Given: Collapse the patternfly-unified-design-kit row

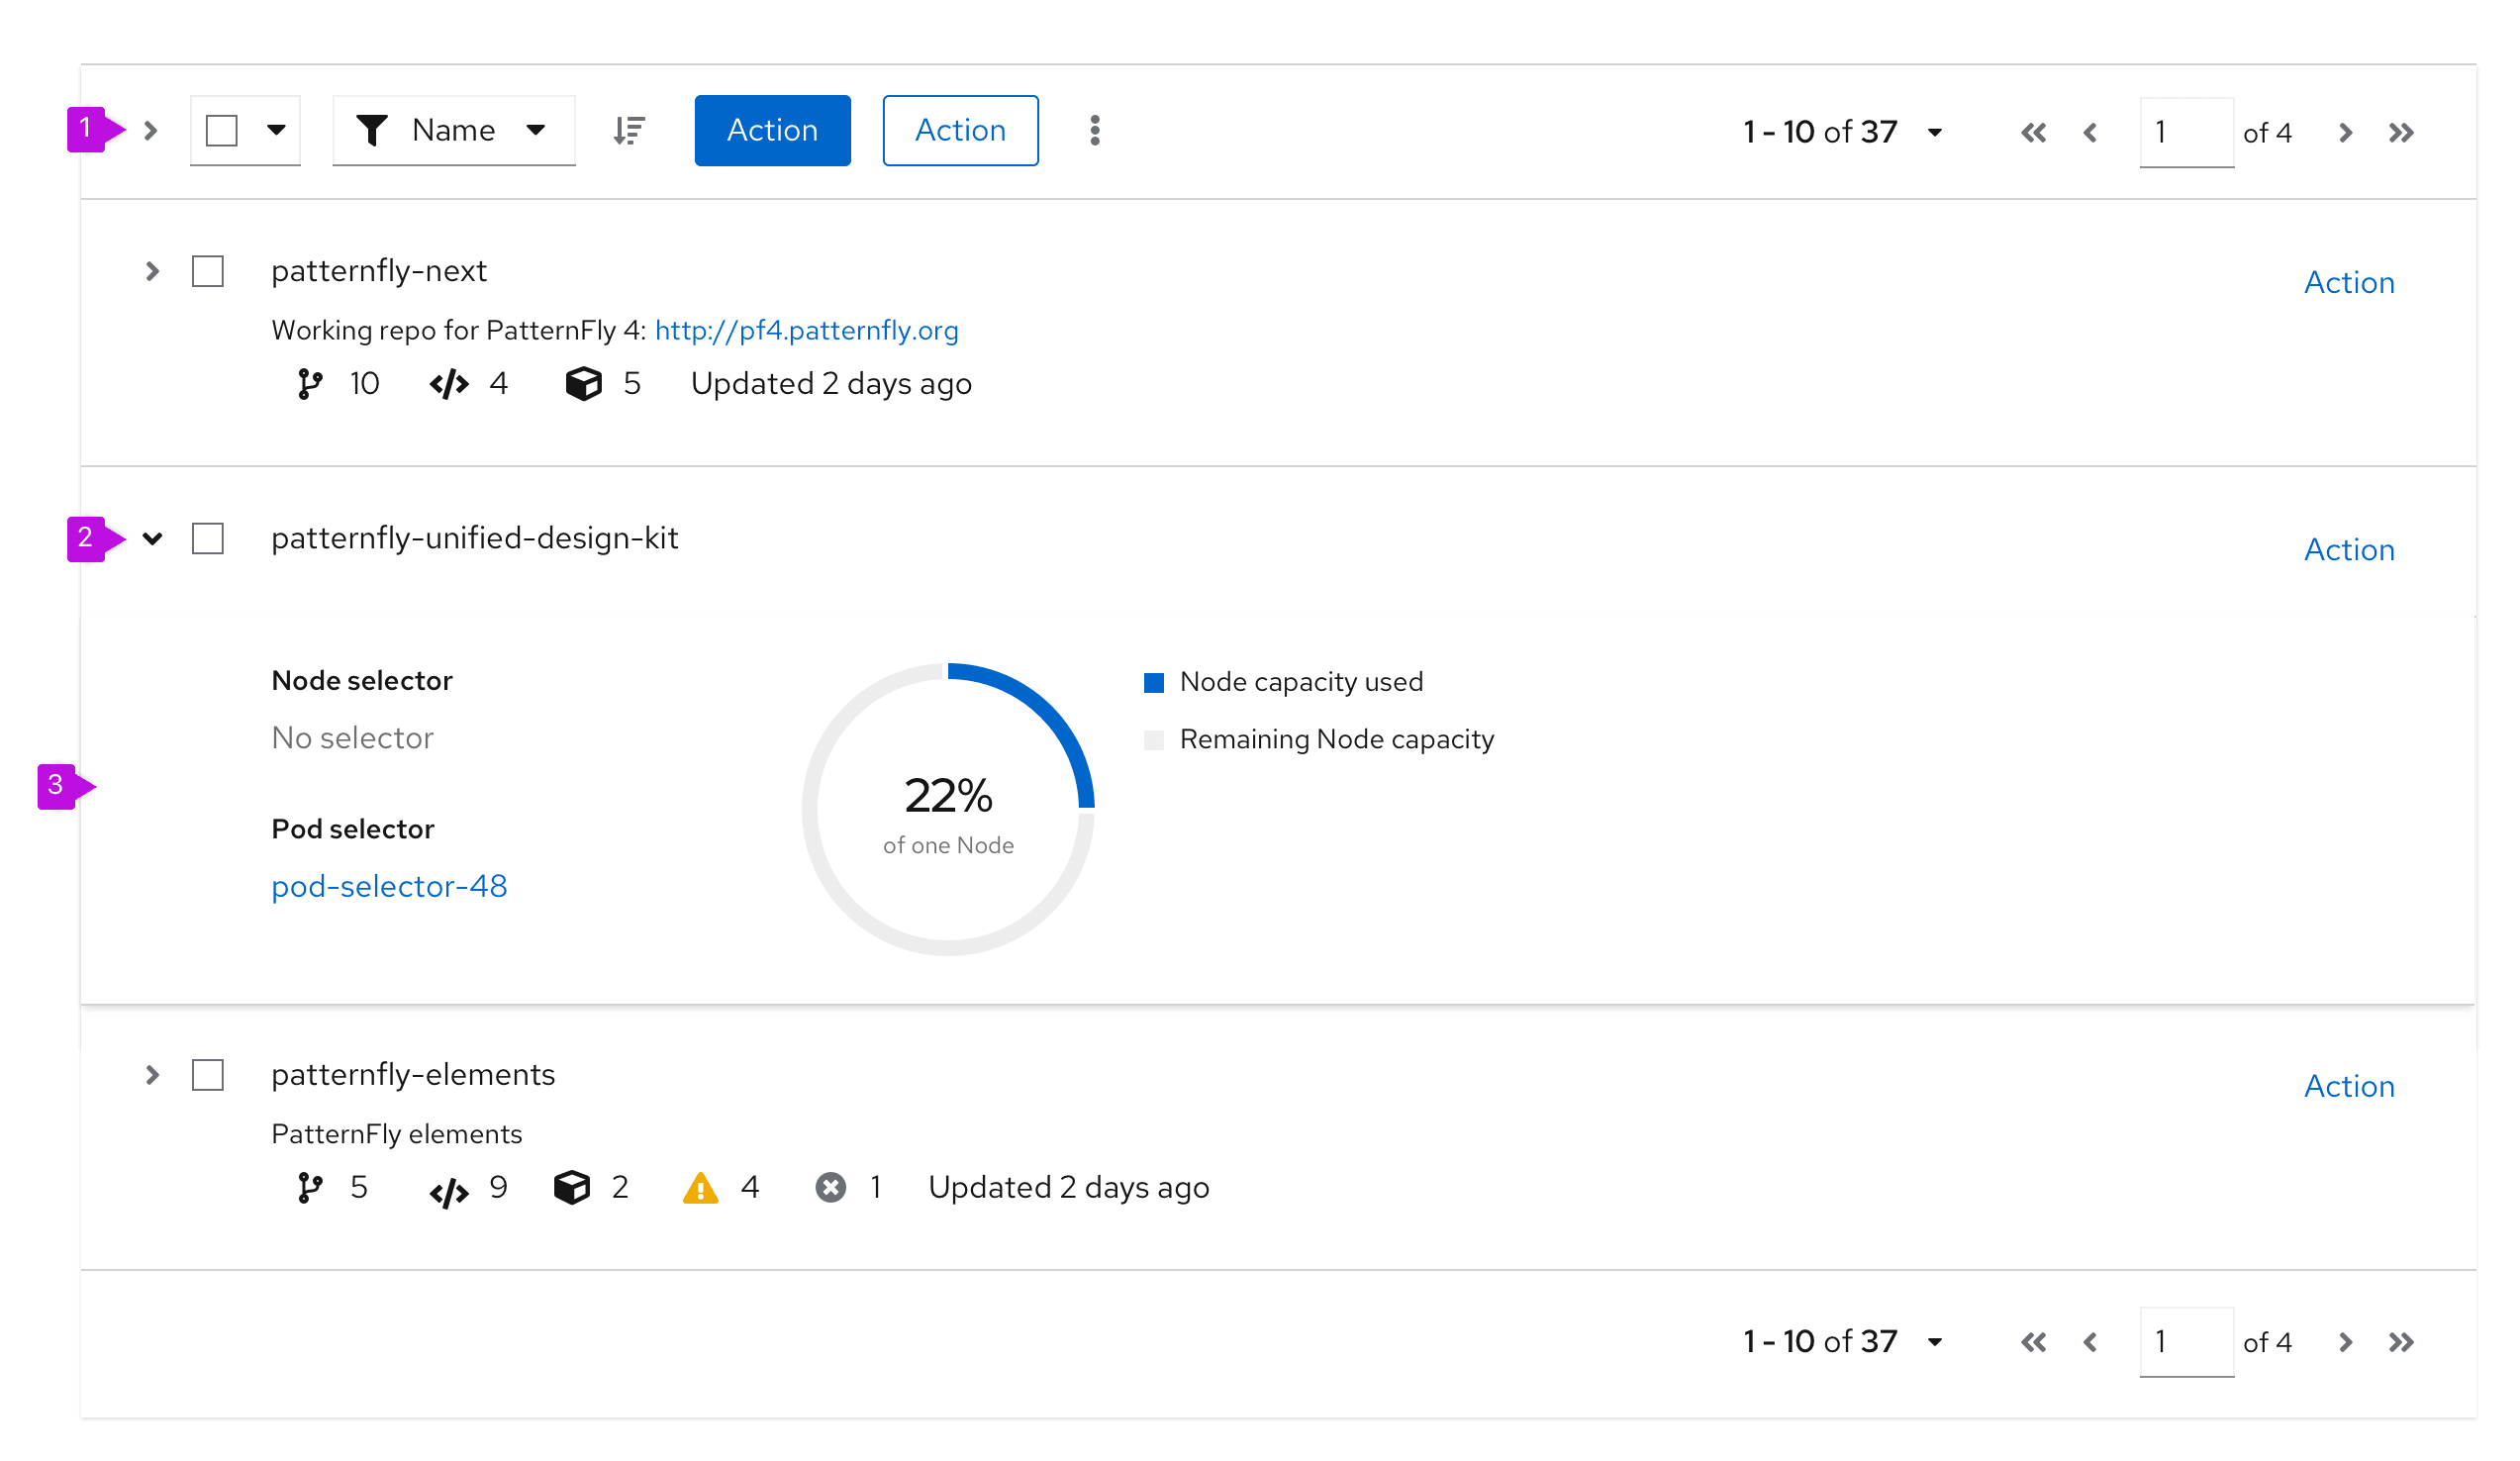Looking at the screenshot, I should (x=151, y=537).
